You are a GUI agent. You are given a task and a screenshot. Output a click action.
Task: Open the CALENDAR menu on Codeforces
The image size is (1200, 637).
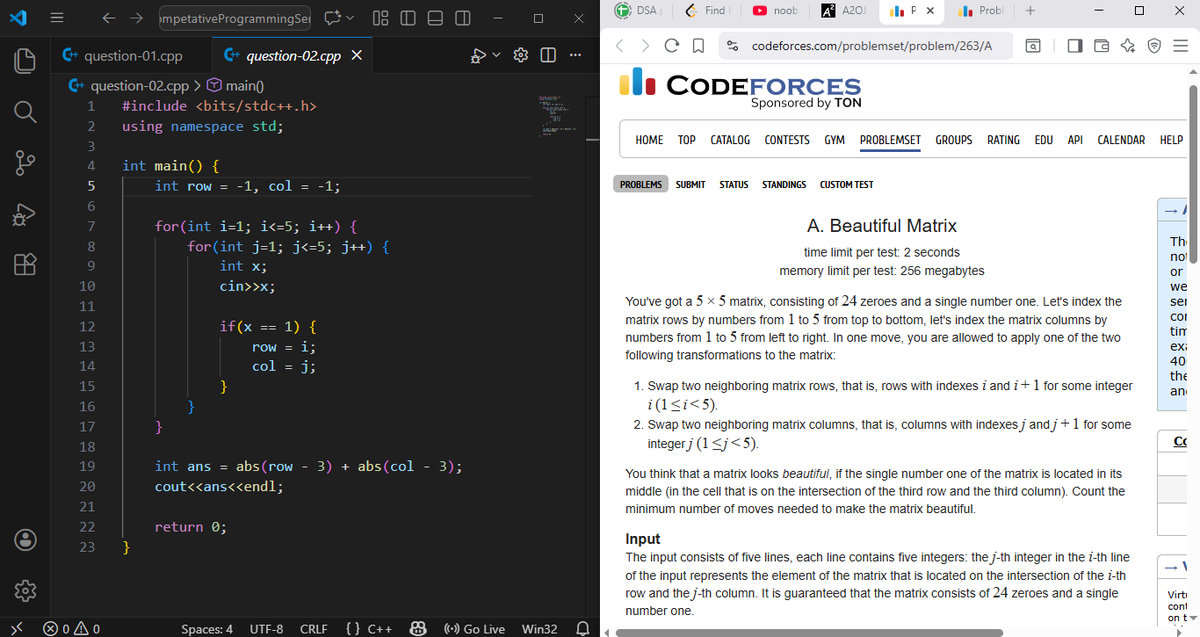(1121, 140)
